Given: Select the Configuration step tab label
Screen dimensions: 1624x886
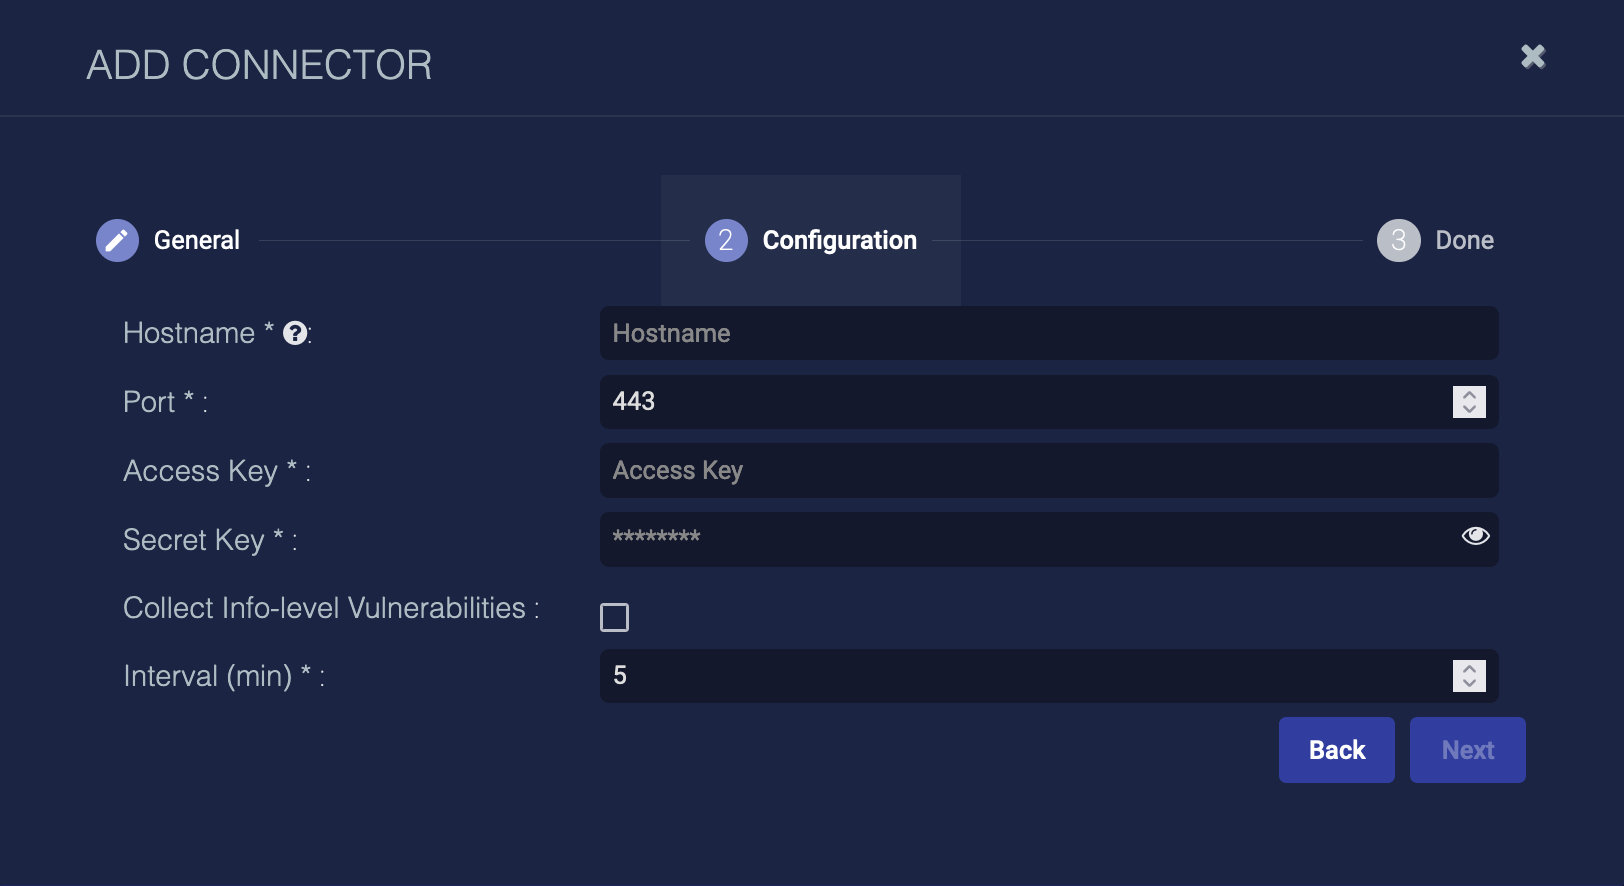Looking at the screenshot, I should [839, 240].
